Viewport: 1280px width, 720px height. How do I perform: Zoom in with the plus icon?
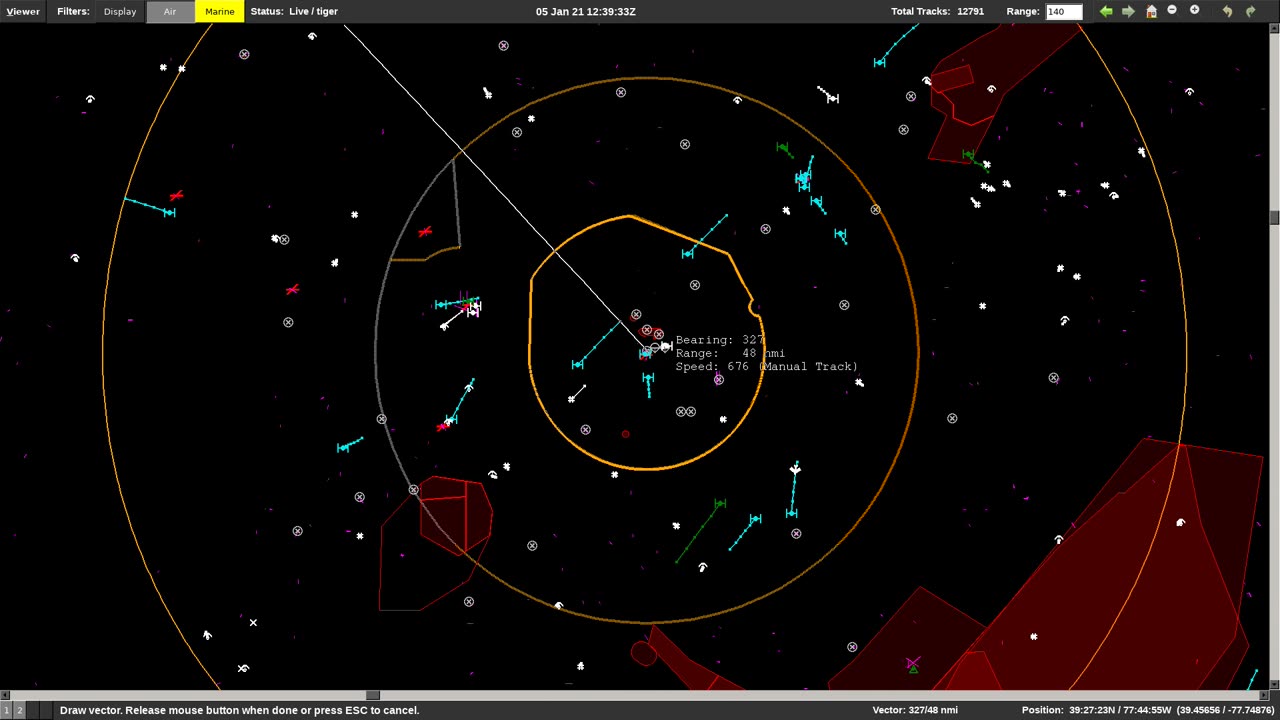(x=1194, y=10)
